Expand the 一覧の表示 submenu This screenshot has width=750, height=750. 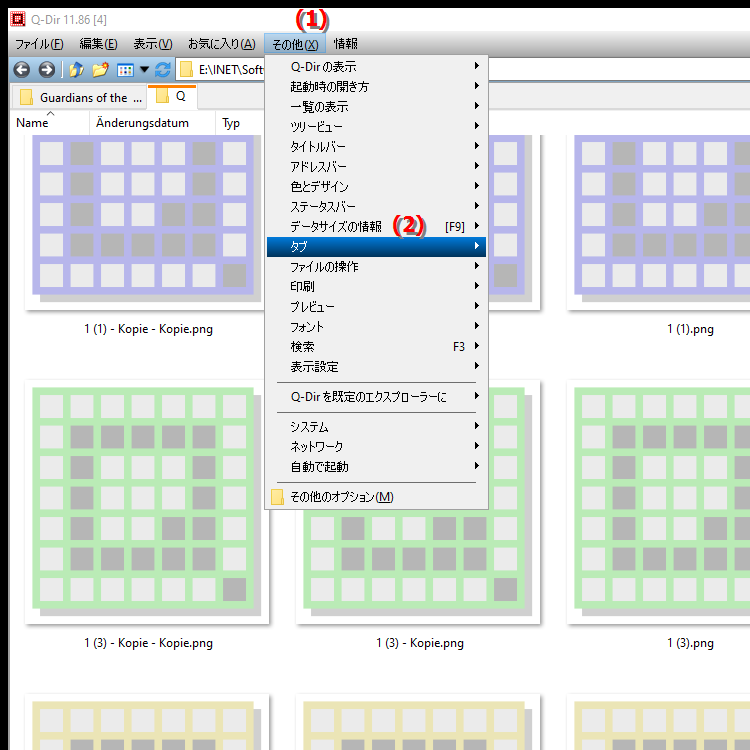coord(376,107)
